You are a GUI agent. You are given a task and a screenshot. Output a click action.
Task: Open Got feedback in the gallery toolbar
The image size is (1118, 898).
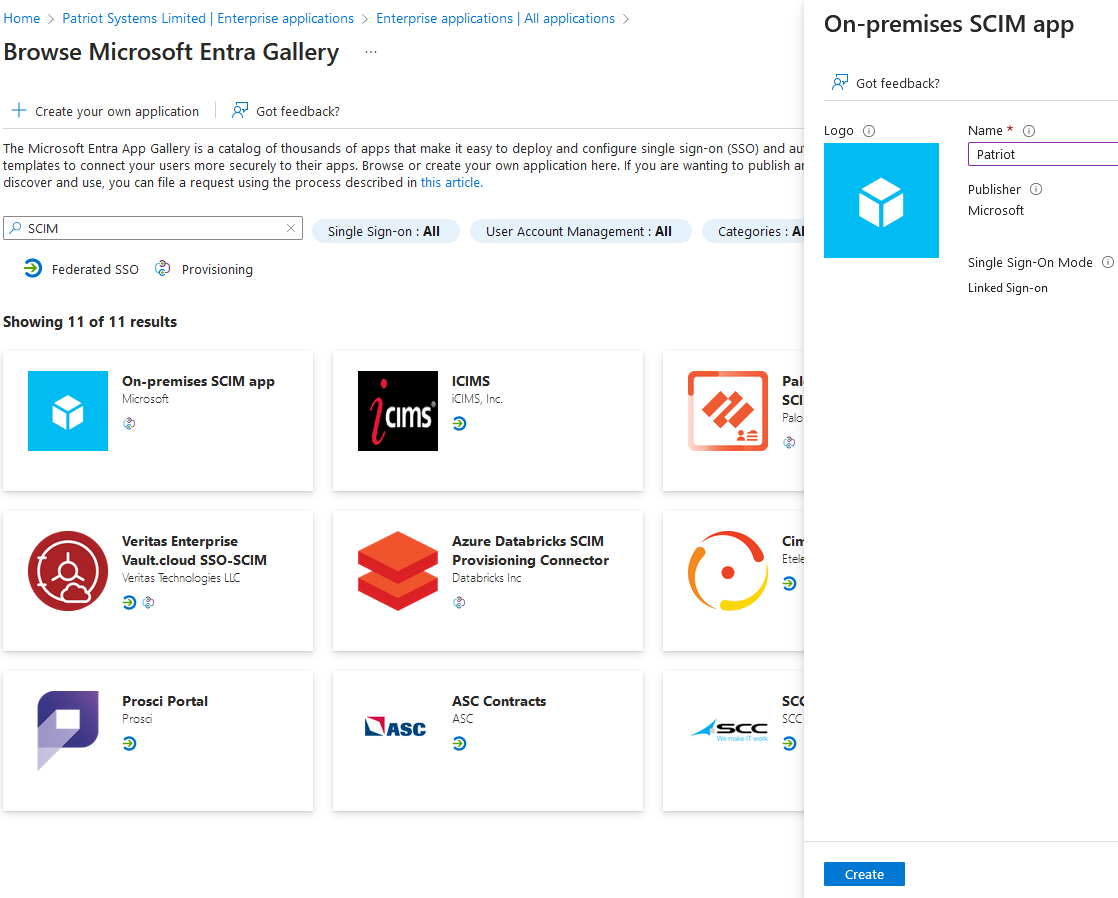[297, 111]
